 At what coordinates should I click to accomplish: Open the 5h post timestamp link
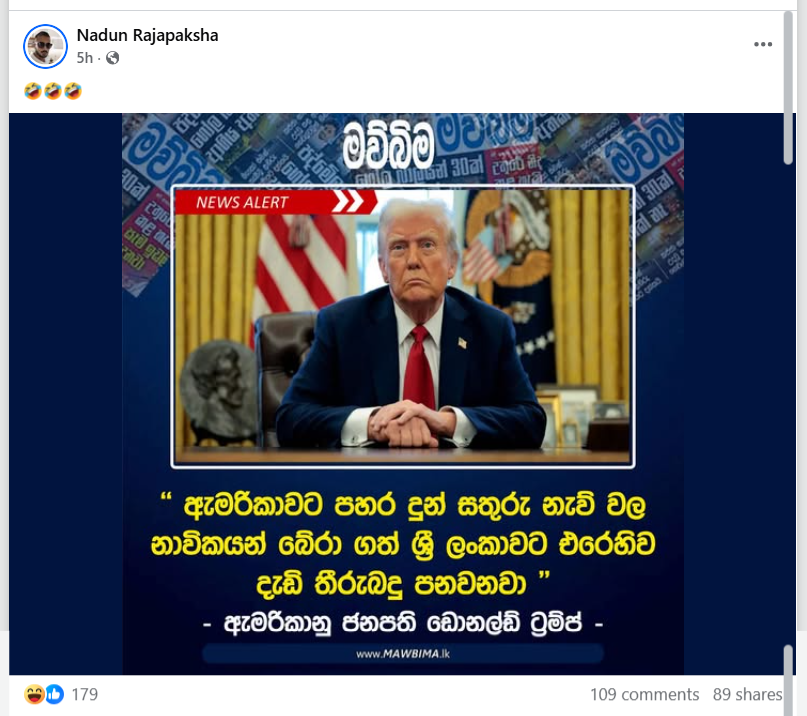click(x=84, y=58)
